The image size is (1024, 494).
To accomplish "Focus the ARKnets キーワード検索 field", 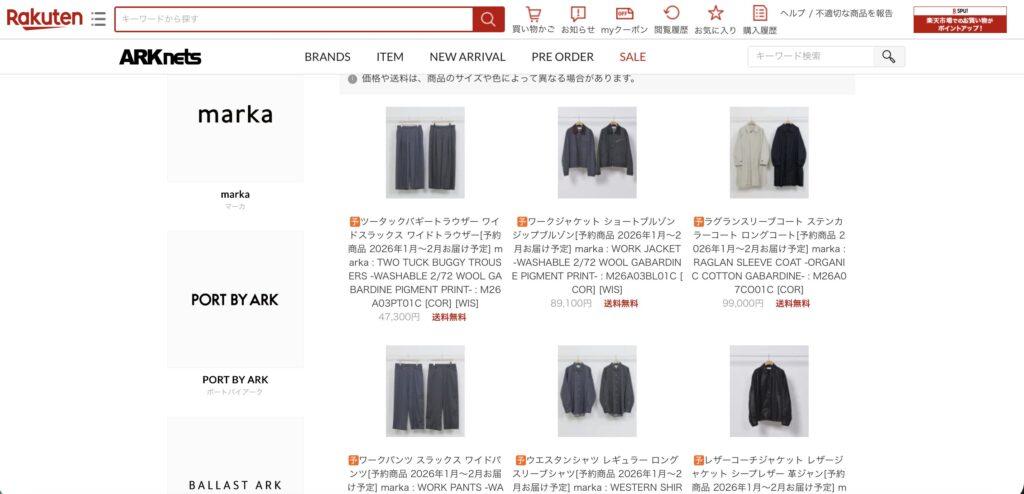I will (x=810, y=56).
